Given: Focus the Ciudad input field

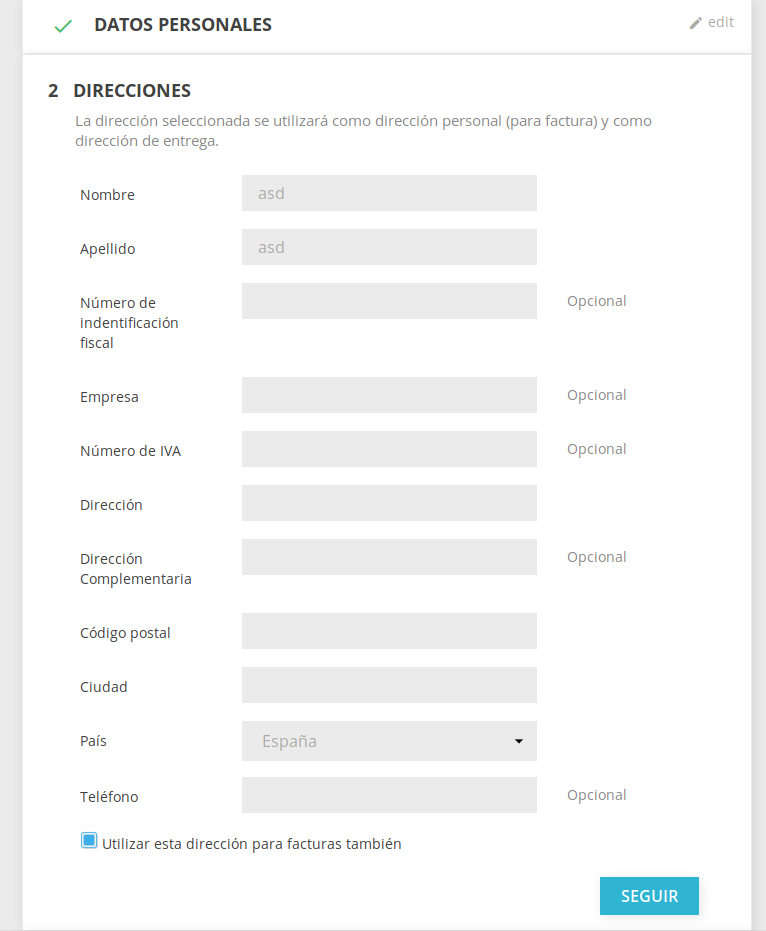Looking at the screenshot, I should (389, 685).
